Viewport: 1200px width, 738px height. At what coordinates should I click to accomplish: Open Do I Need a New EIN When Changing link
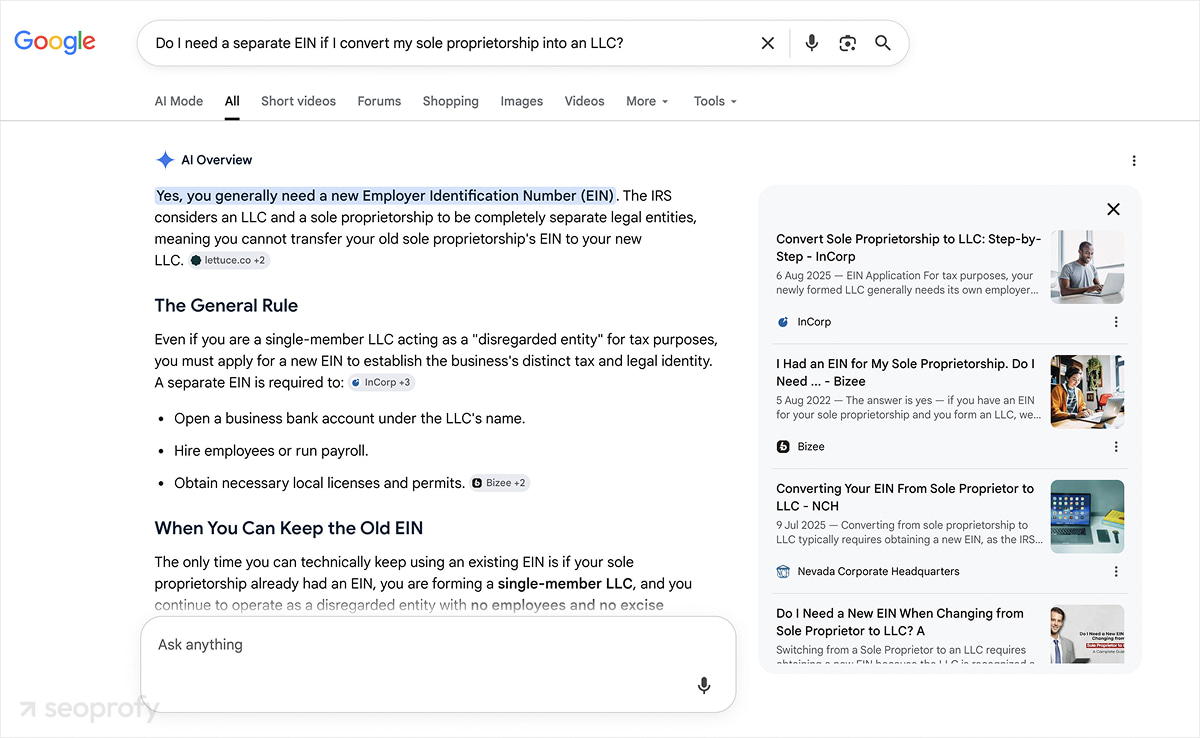coord(900,622)
